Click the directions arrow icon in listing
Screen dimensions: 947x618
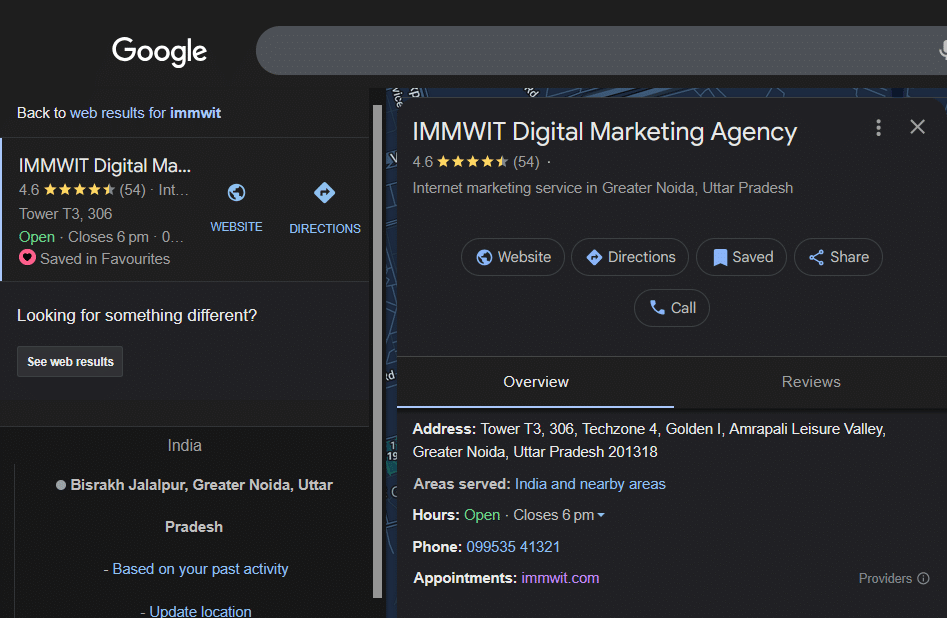pyautogui.click(x=324, y=193)
